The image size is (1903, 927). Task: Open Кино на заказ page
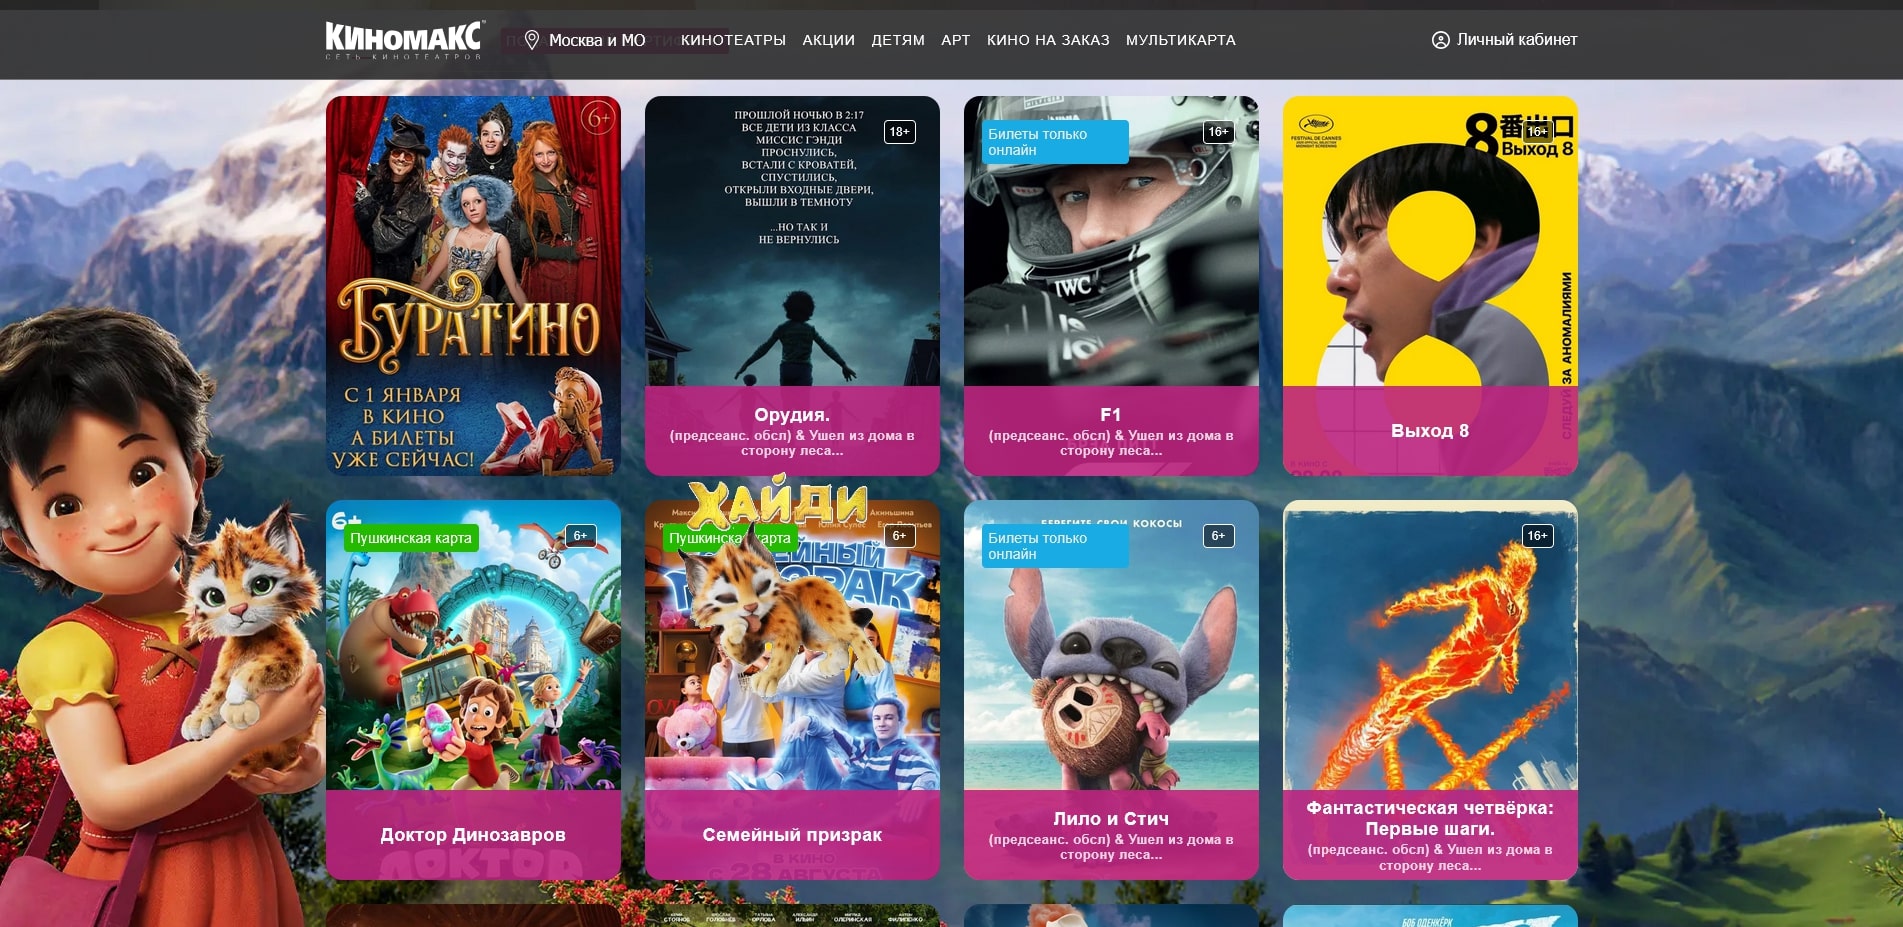click(x=1048, y=40)
